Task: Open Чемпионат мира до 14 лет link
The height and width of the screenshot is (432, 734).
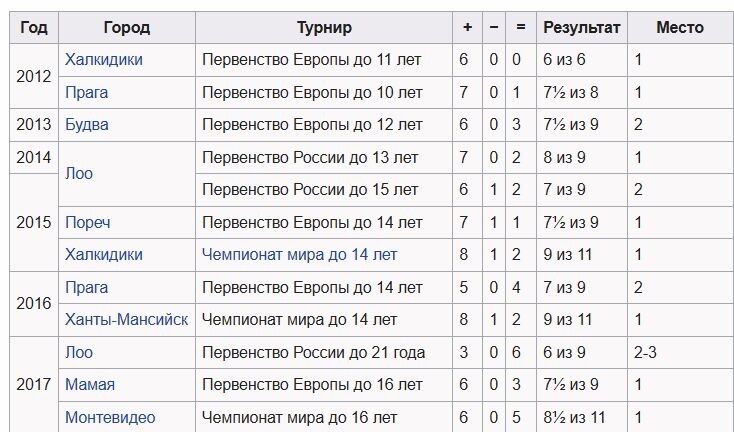Action: pyautogui.click(x=299, y=255)
